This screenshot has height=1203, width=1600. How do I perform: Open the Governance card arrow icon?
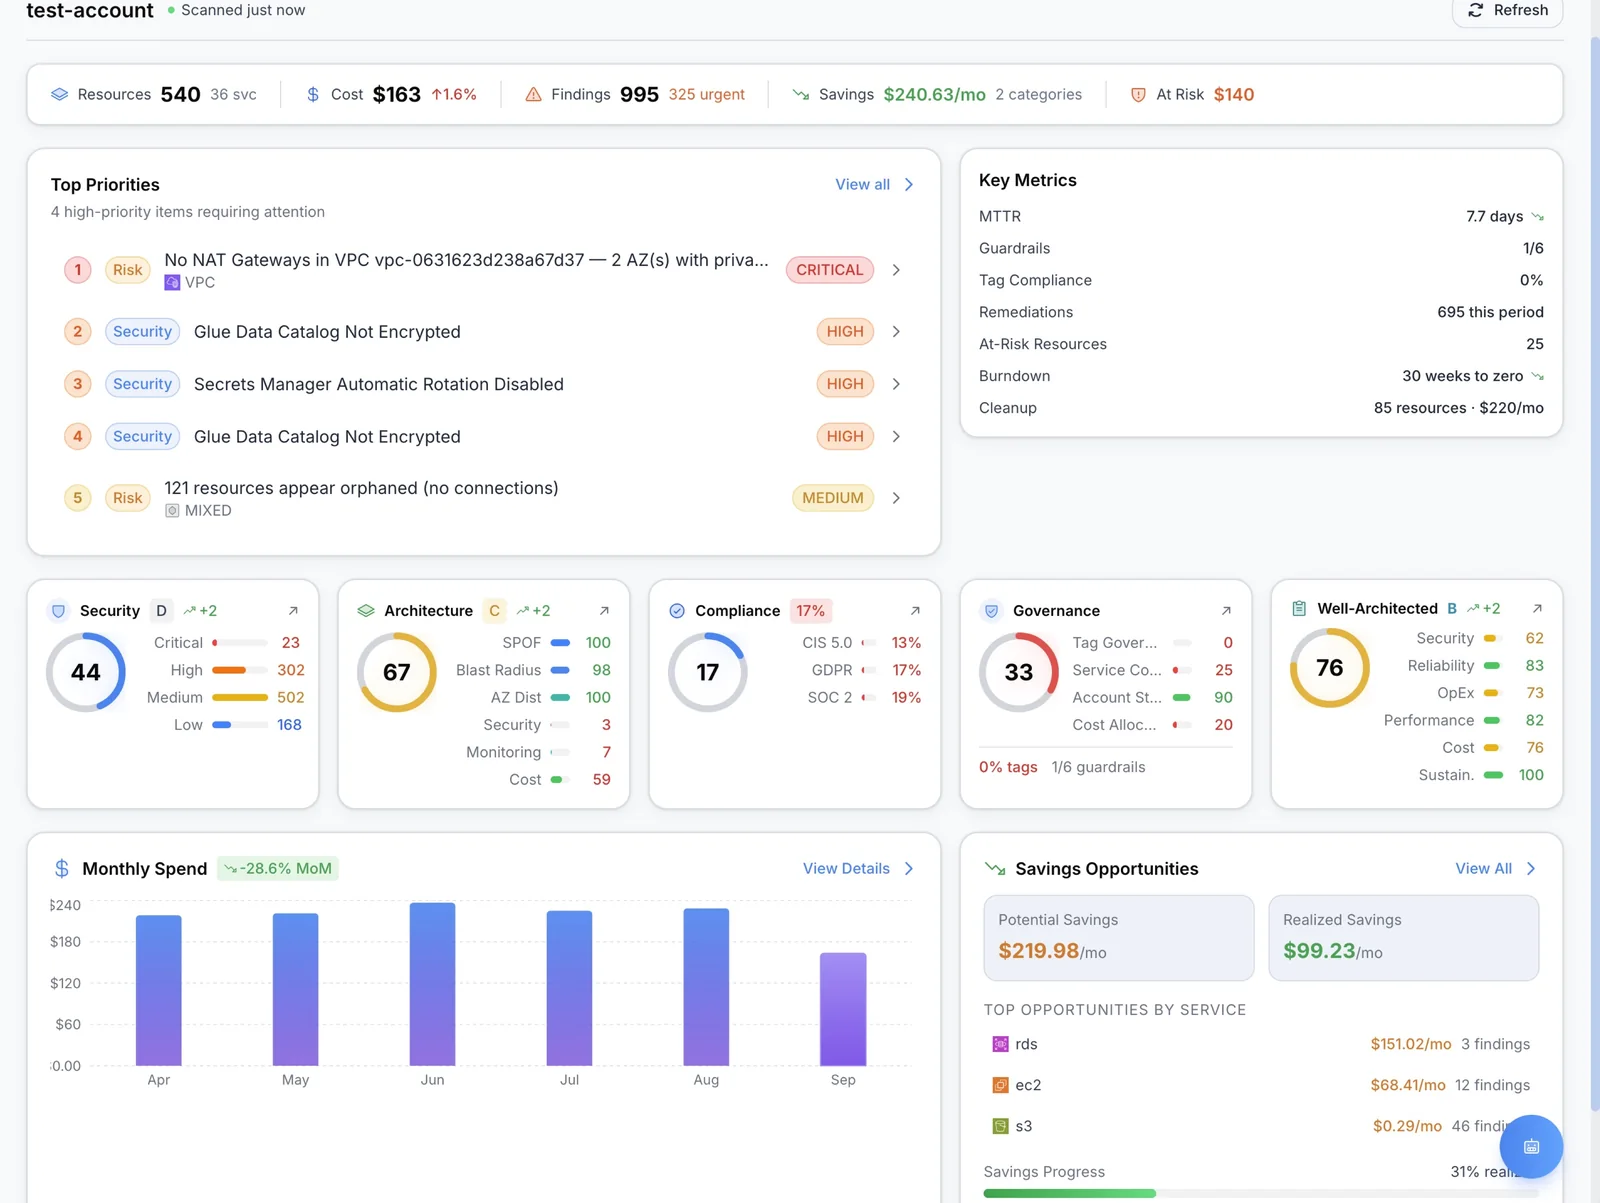click(x=1226, y=611)
